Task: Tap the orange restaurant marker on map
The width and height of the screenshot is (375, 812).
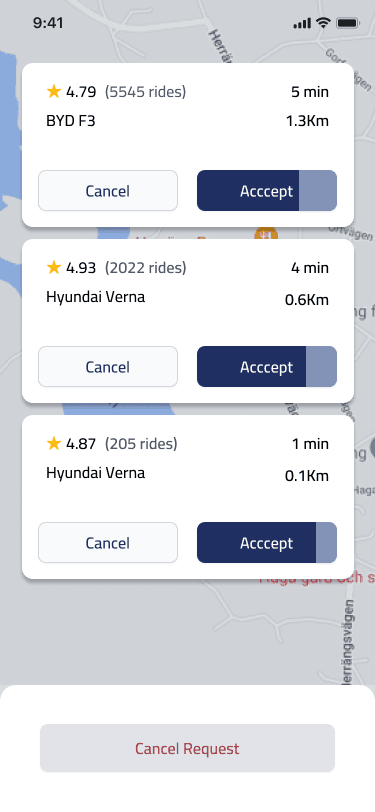Action: 266,235
